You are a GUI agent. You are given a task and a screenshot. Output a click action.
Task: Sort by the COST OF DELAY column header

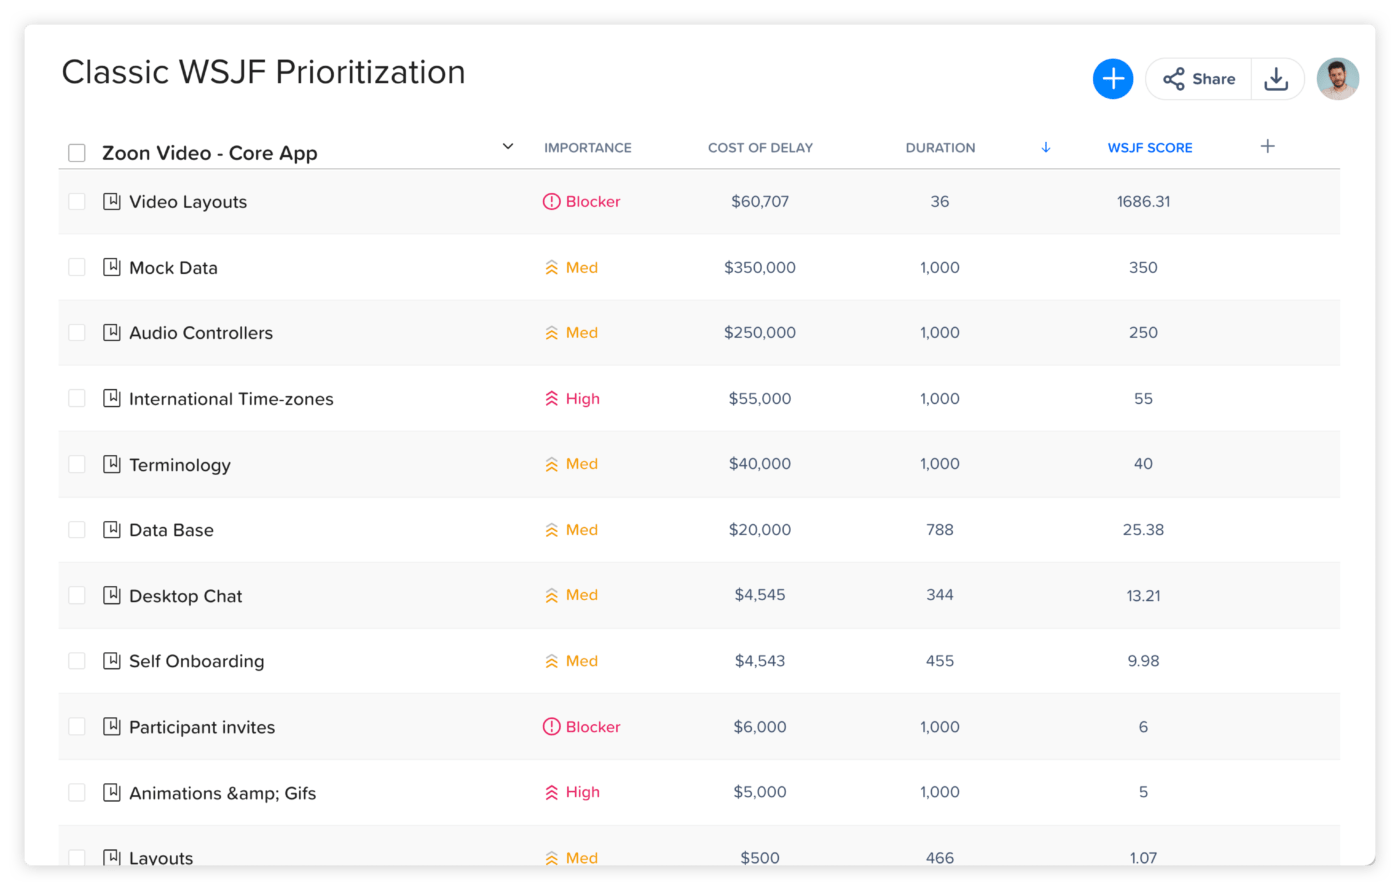pos(760,147)
